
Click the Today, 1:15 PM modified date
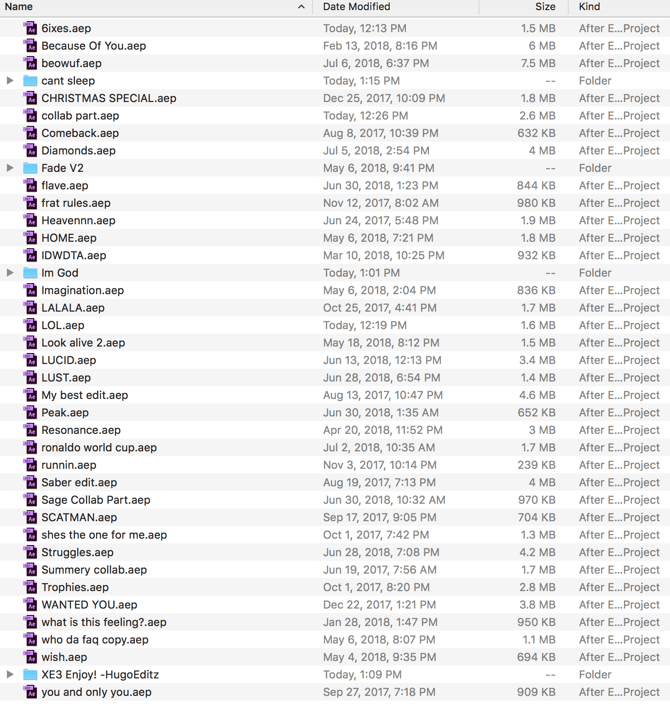coord(361,81)
